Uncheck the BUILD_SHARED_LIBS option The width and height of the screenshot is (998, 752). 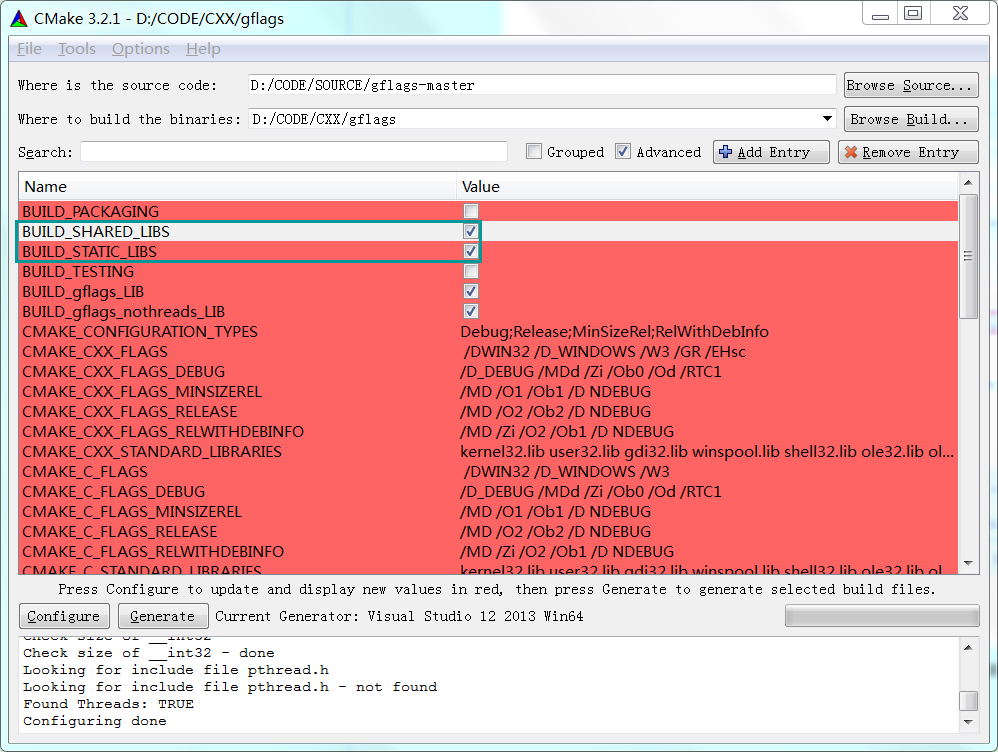(471, 231)
